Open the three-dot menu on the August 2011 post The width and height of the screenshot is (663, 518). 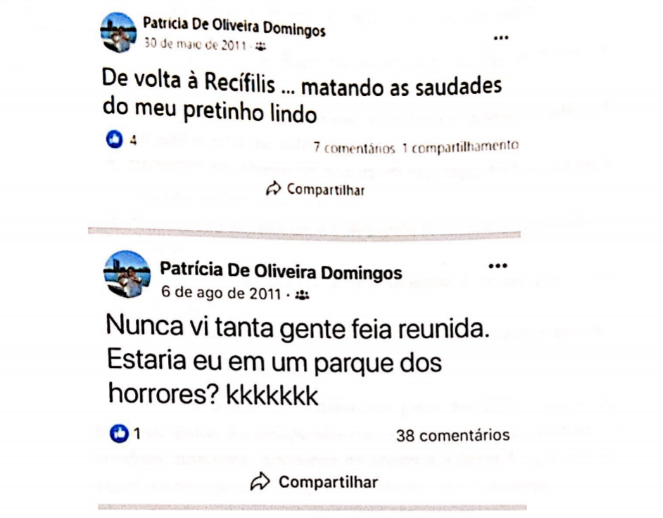(x=498, y=266)
